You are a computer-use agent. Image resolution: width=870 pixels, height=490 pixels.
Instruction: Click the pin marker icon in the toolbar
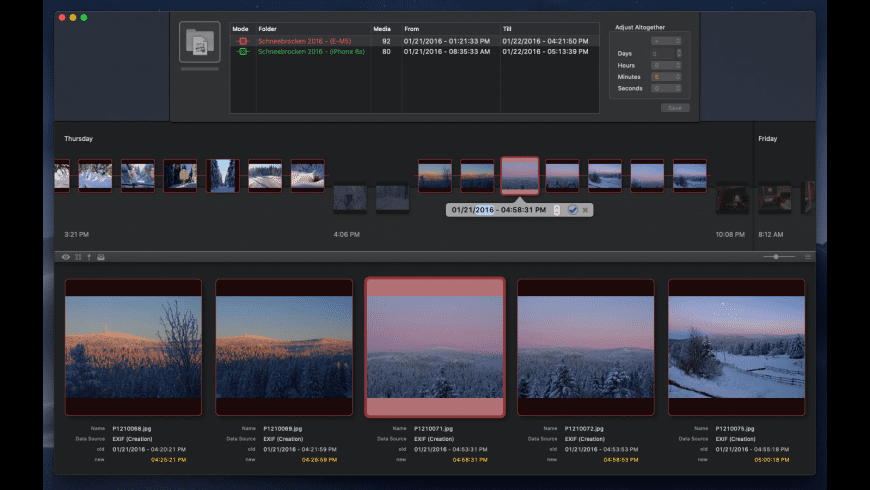[89, 257]
